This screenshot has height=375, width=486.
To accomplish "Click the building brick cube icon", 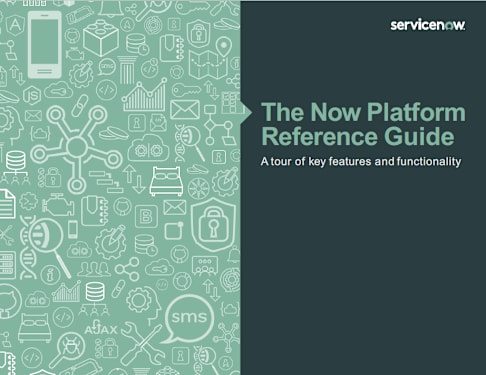I will [x=101, y=37].
